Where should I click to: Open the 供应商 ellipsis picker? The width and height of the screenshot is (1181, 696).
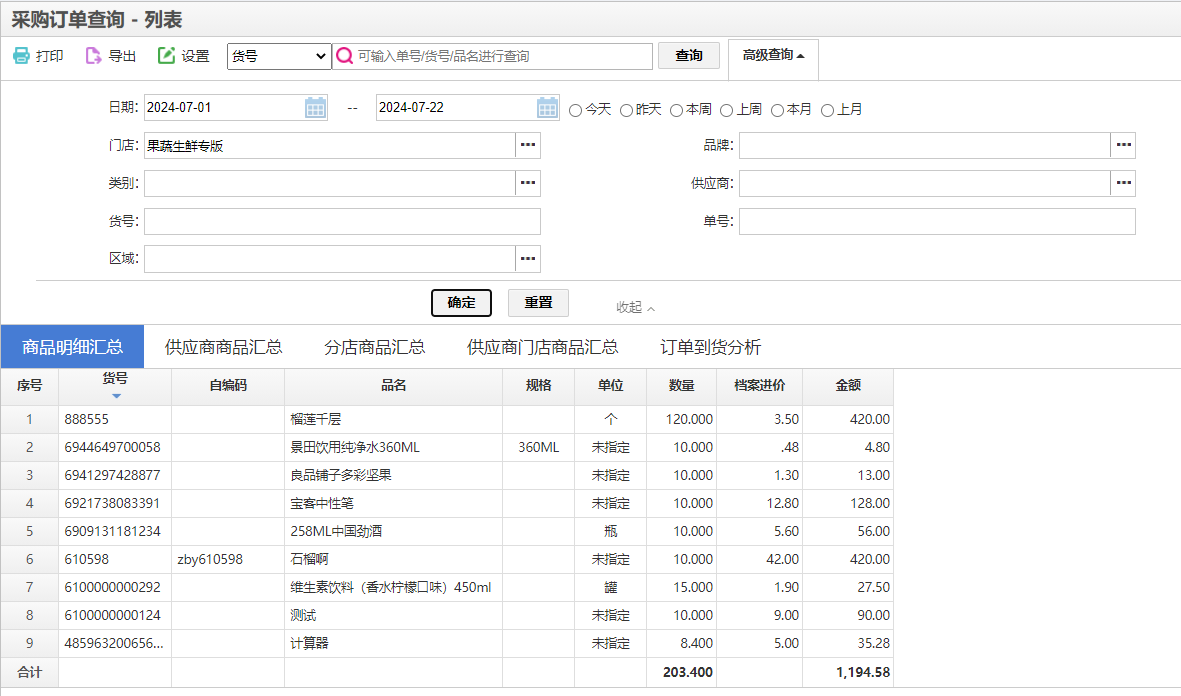1123,183
